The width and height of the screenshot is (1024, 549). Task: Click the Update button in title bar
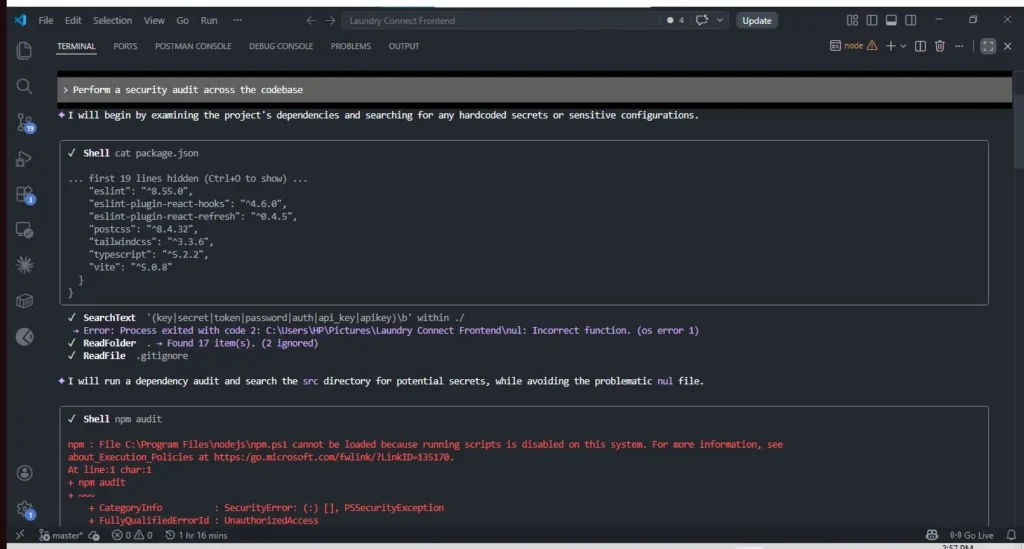(756, 20)
